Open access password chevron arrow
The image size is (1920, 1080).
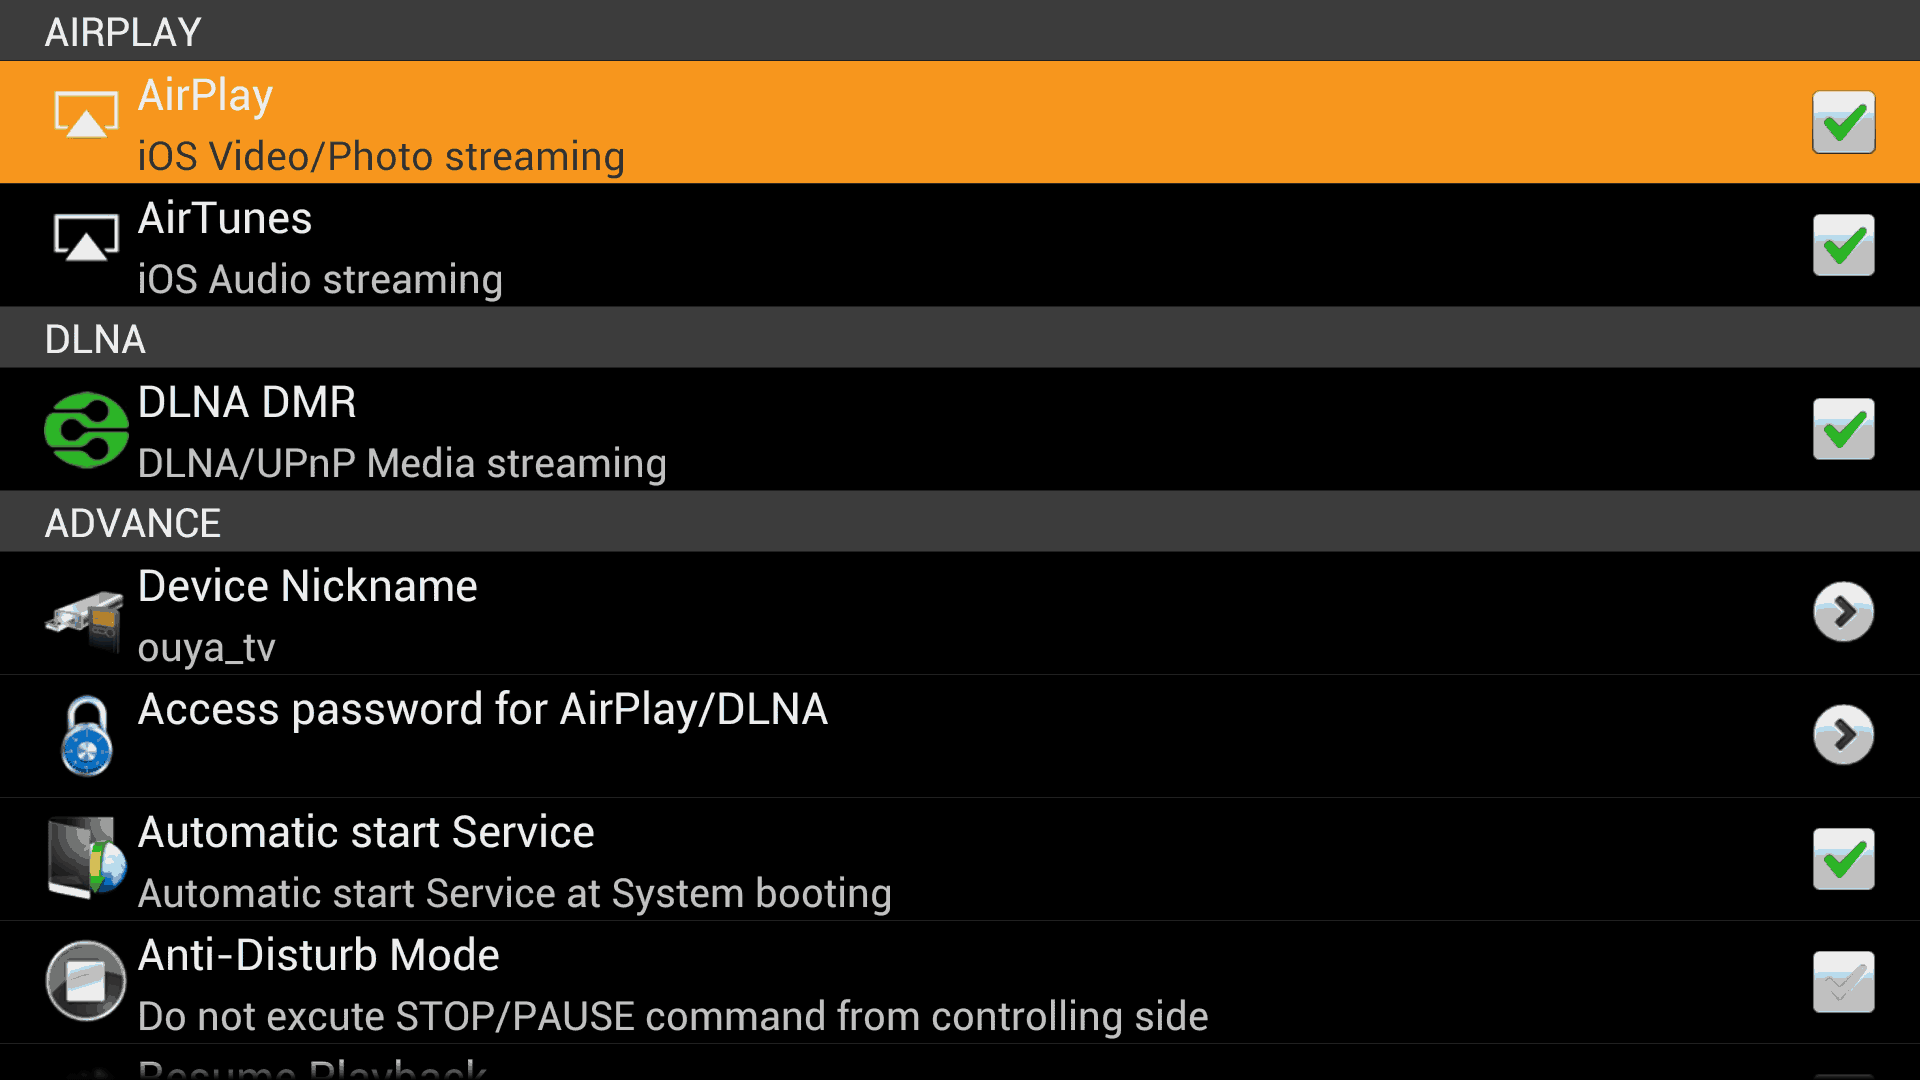click(1843, 735)
